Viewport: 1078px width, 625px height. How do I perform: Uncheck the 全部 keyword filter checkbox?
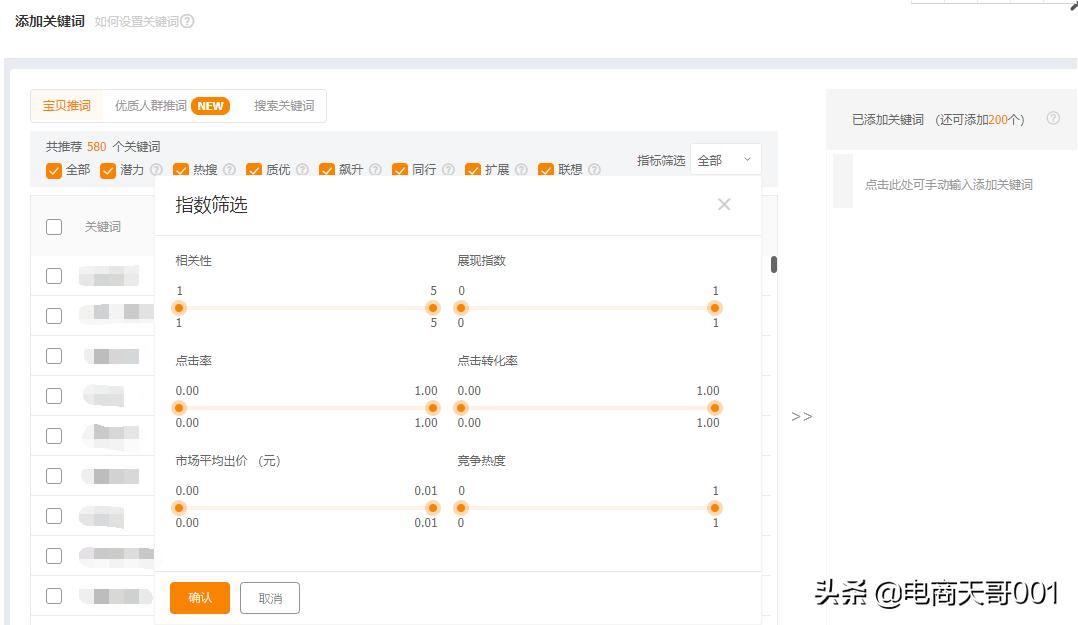[x=54, y=169]
